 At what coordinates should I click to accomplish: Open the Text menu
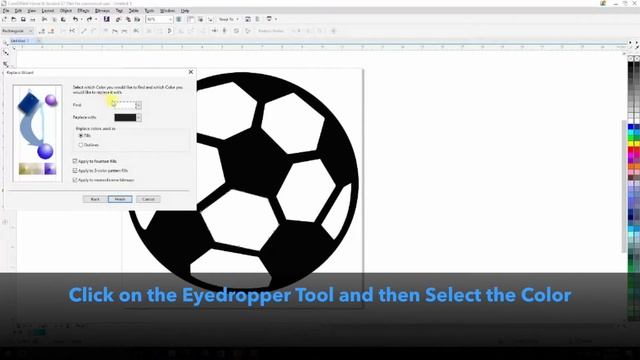tap(119, 11)
